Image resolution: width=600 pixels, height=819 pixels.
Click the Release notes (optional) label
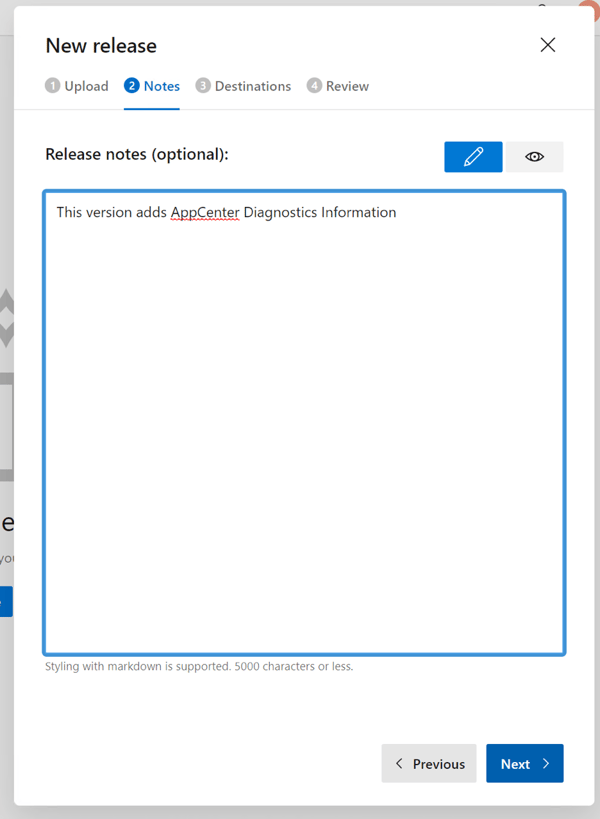137,155
